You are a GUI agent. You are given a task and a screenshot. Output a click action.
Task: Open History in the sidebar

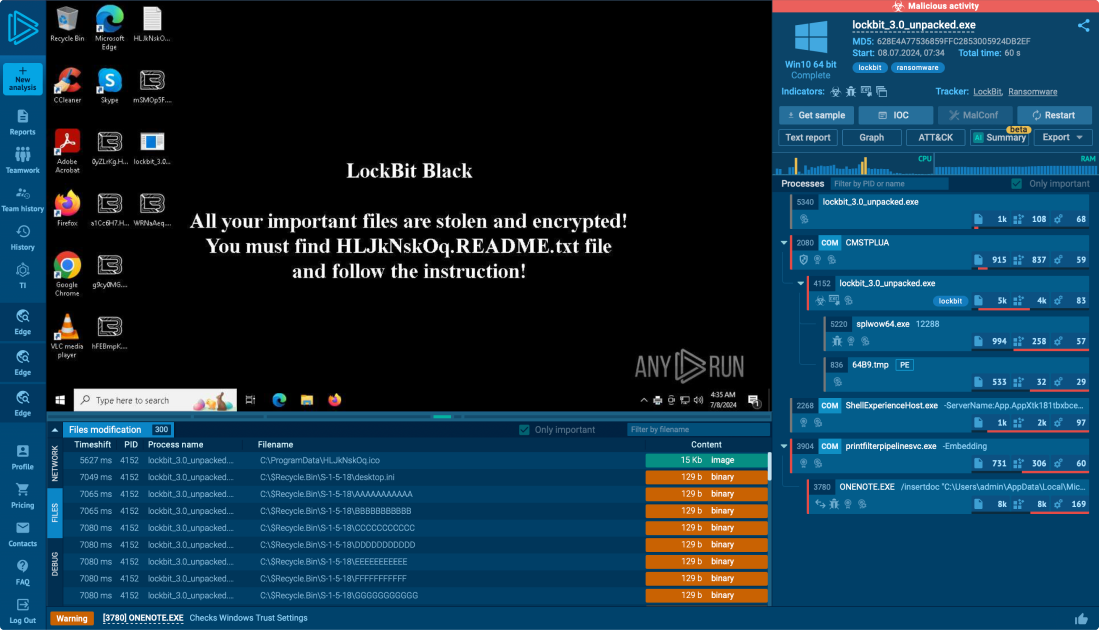coord(22,238)
